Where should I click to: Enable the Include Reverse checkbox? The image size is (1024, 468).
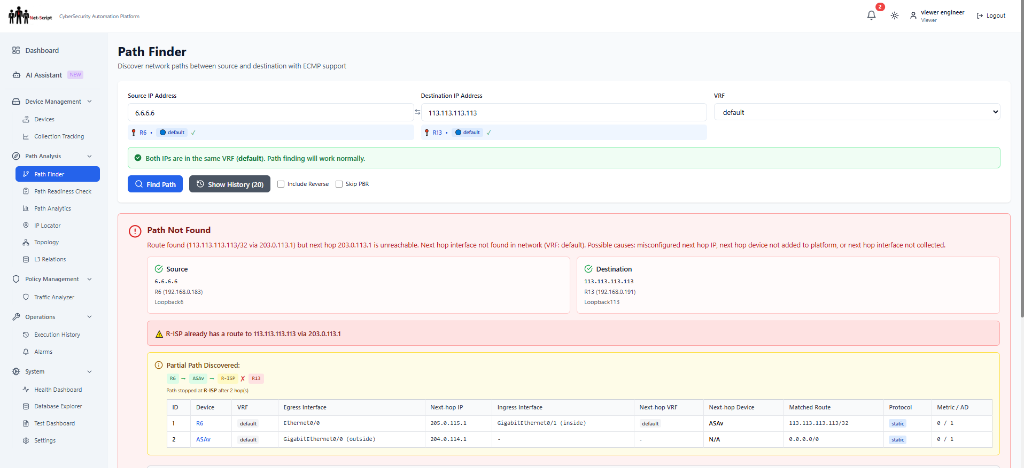point(281,184)
